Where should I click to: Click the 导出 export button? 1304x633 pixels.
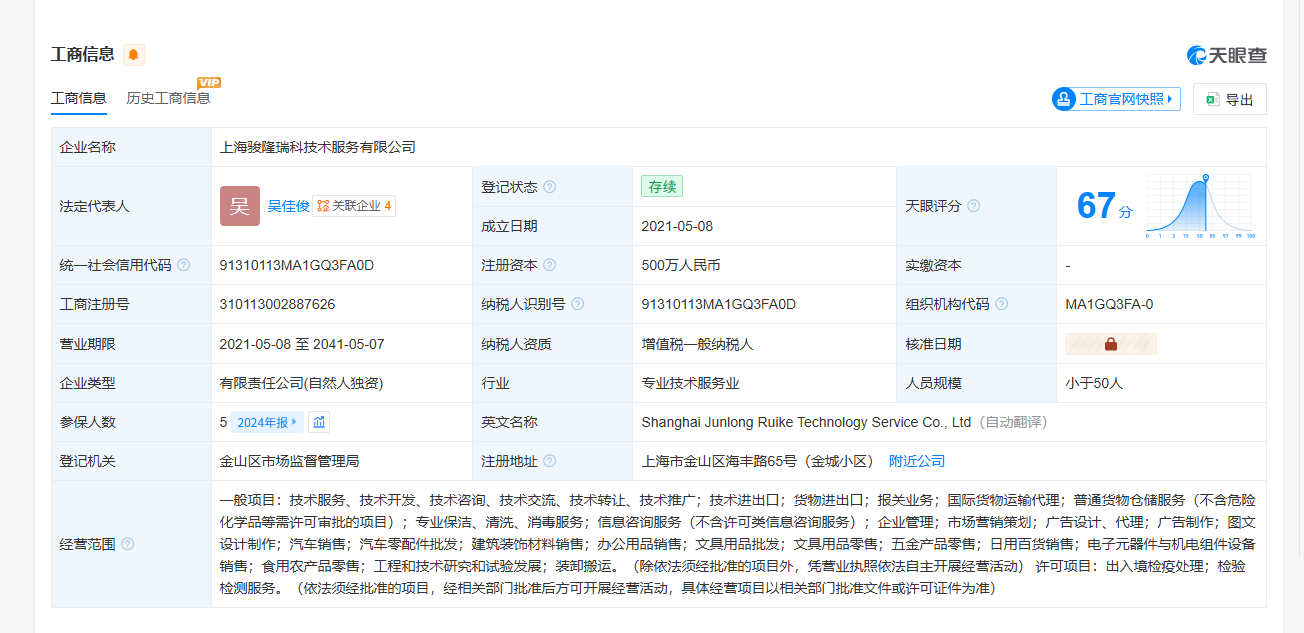[1229, 99]
